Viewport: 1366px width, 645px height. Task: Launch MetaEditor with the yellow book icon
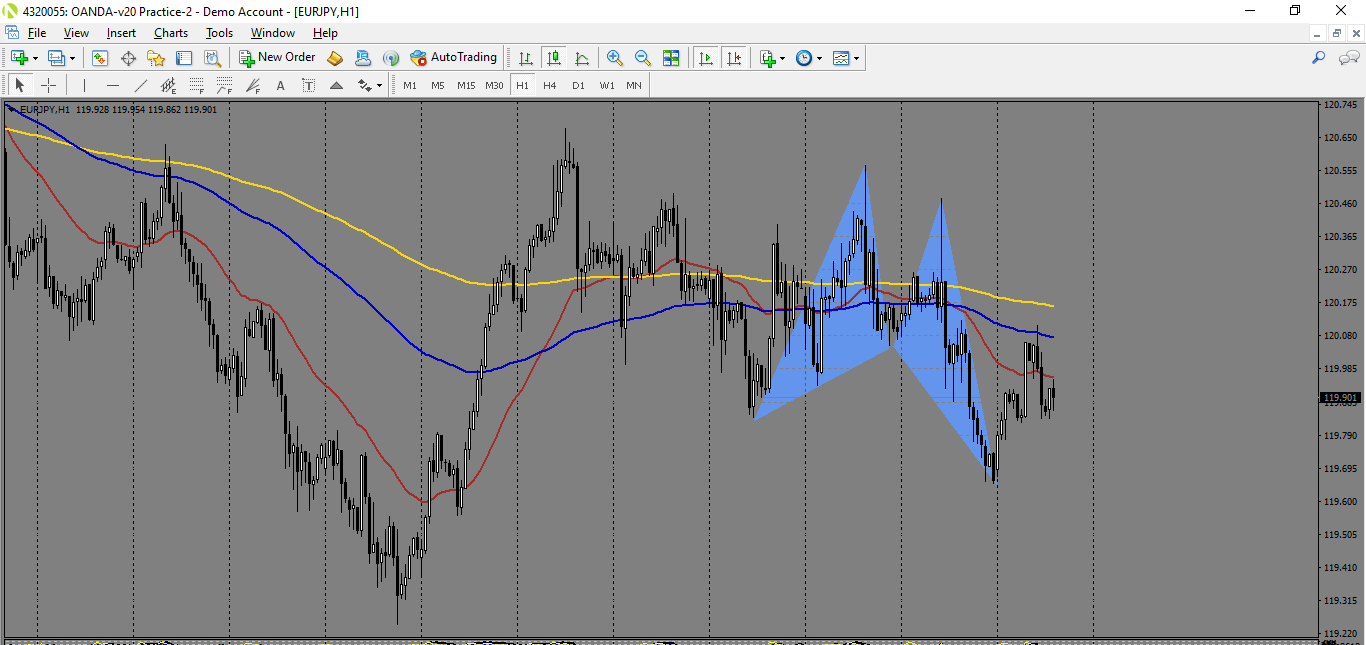point(335,58)
